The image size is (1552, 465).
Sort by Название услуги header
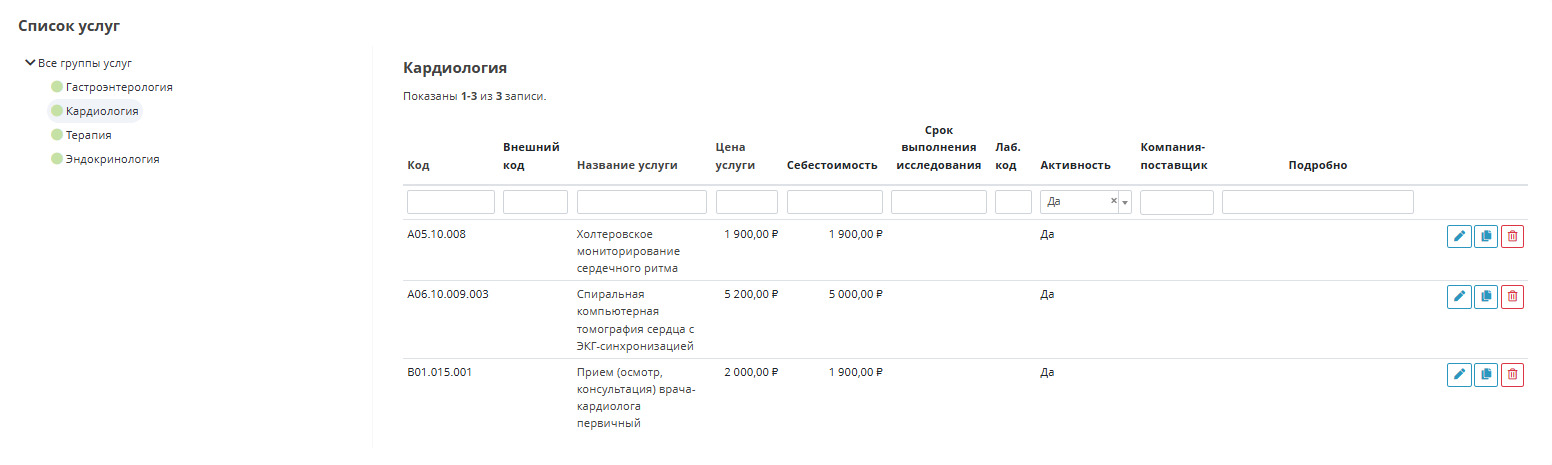point(627,165)
